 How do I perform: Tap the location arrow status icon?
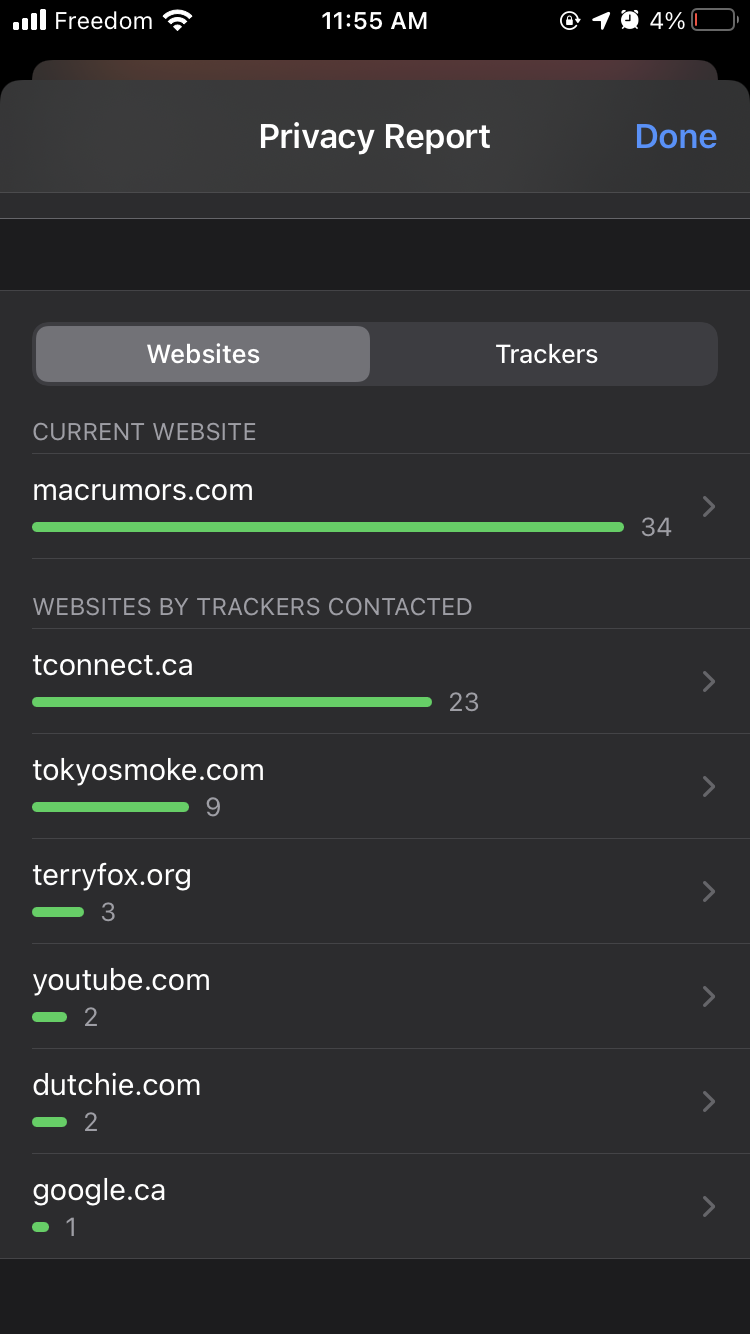600,20
